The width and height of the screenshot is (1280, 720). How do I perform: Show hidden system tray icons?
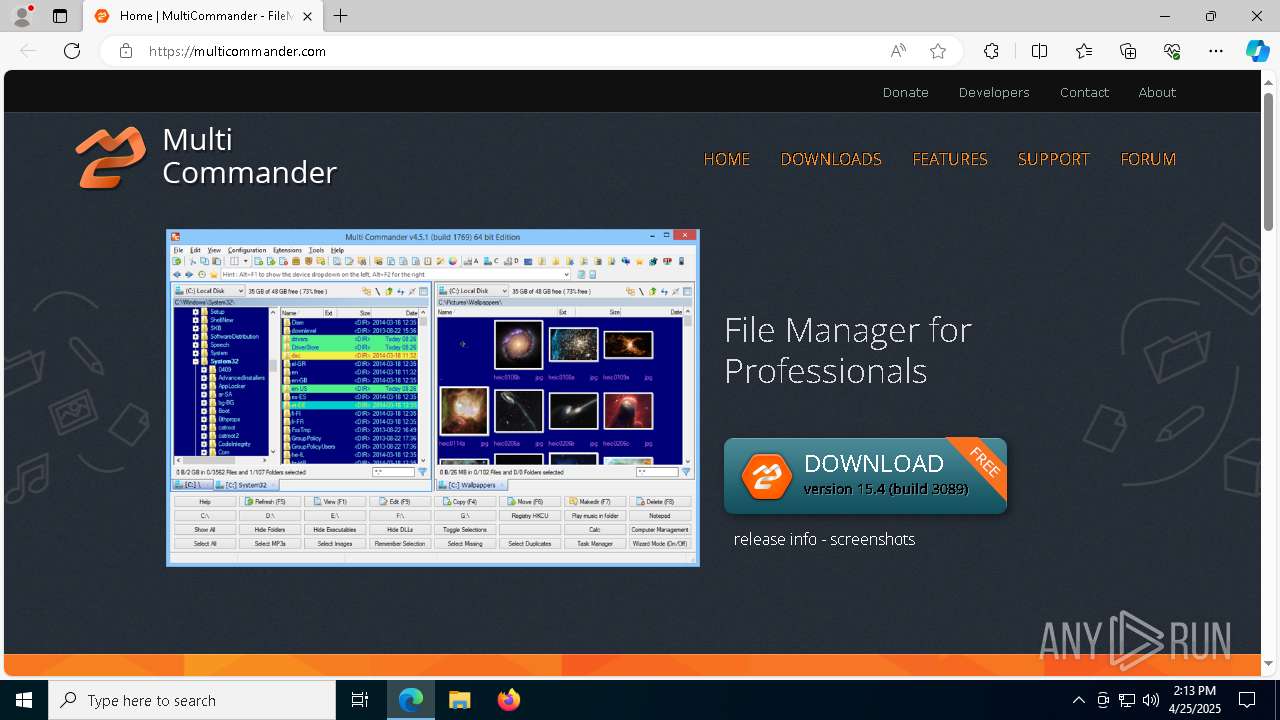click(x=1078, y=700)
